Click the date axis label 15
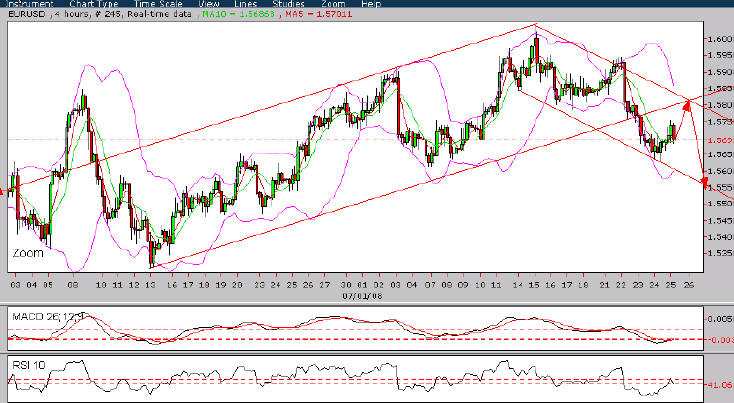Screen dimensions: 734x403 click(534, 285)
